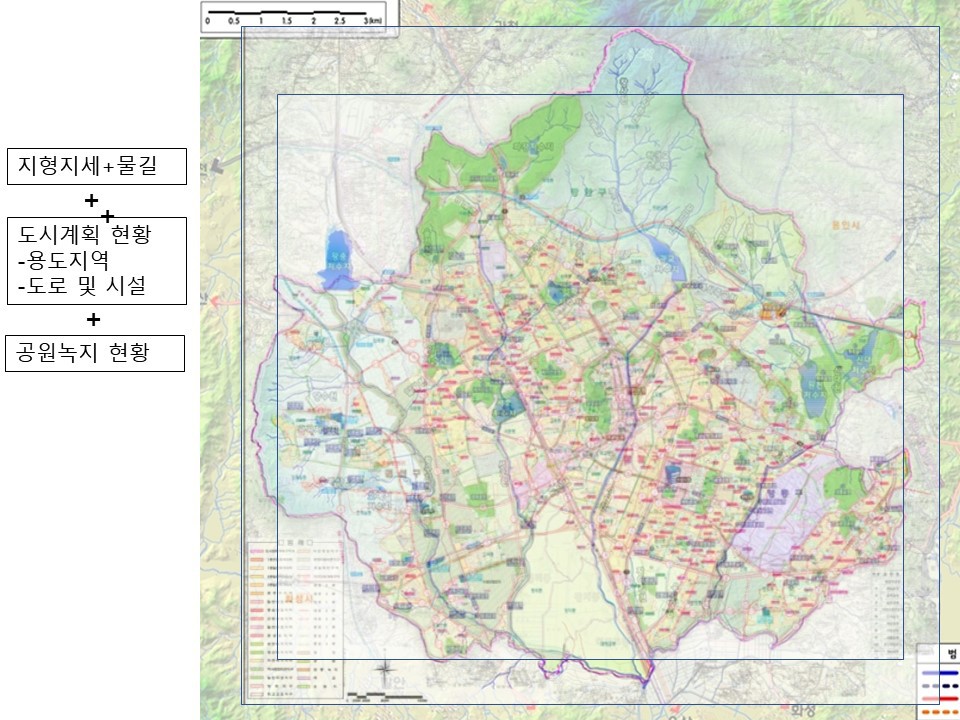This screenshot has height=720, width=960.
Task: Click the '용인시' label on the map
Action: pos(846,225)
